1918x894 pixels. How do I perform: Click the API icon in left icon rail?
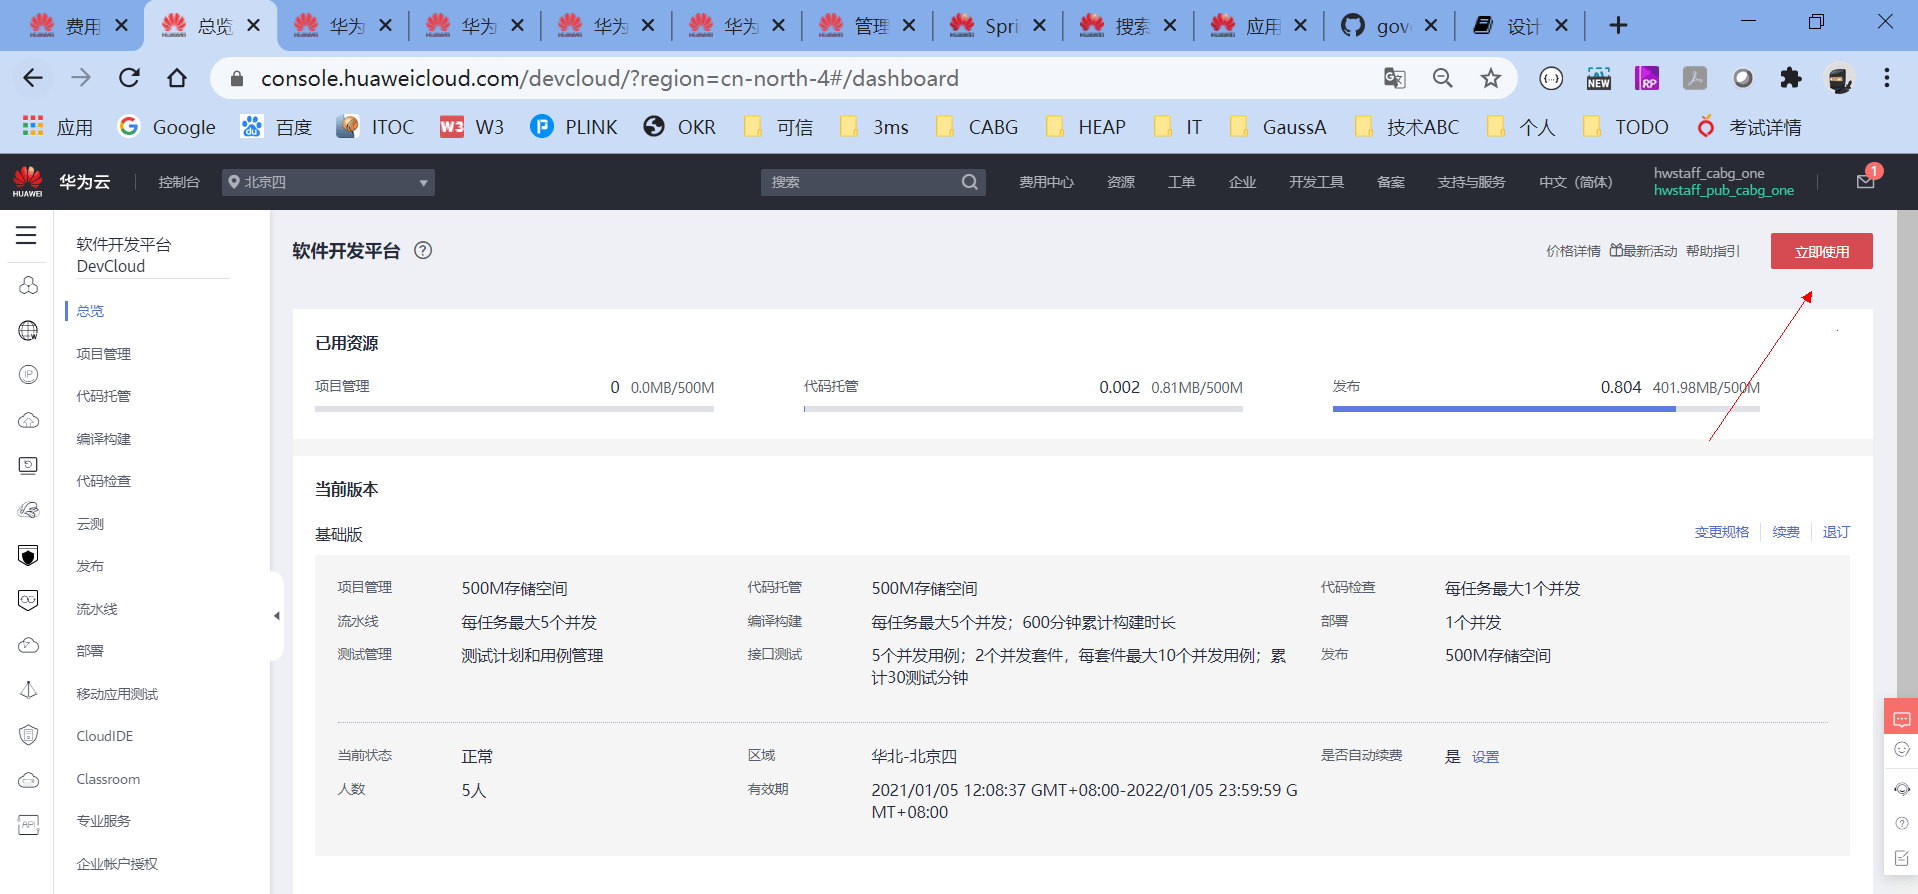pyautogui.click(x=28, y=824)
